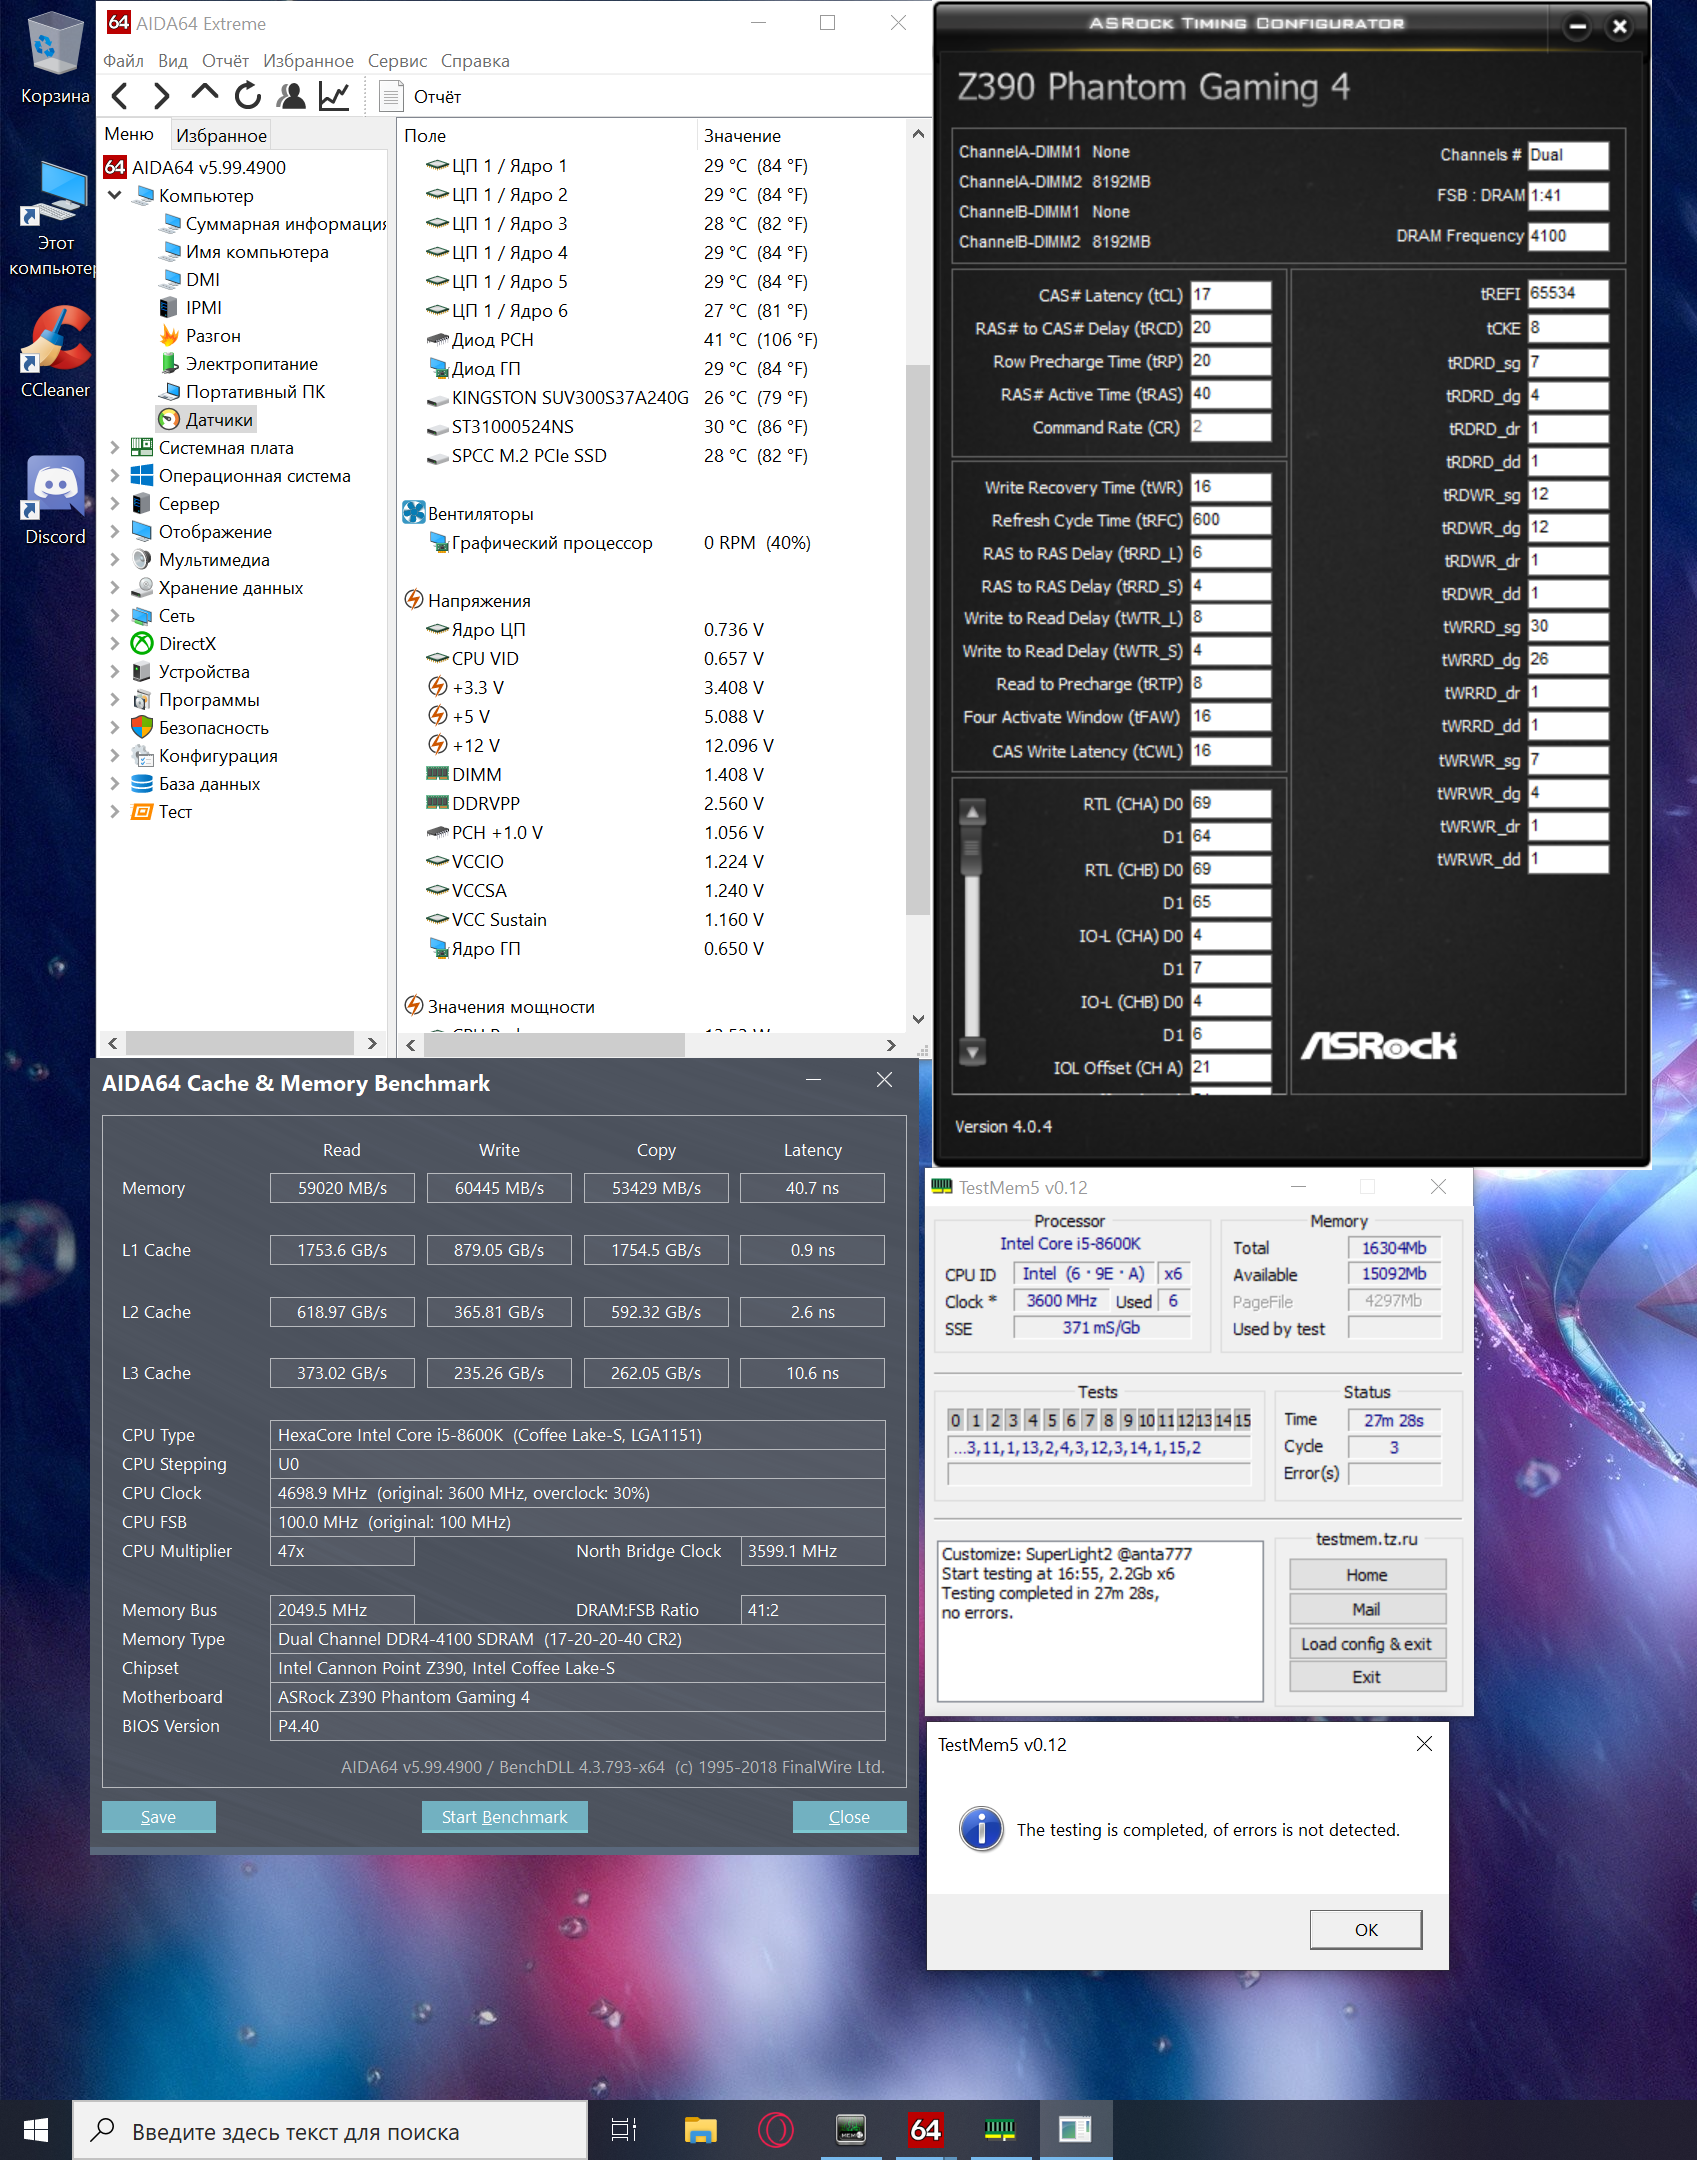Screen dimensions: 1697x2160
Task: Click Home button in TestMem5
Action: click(1367, 1575)
